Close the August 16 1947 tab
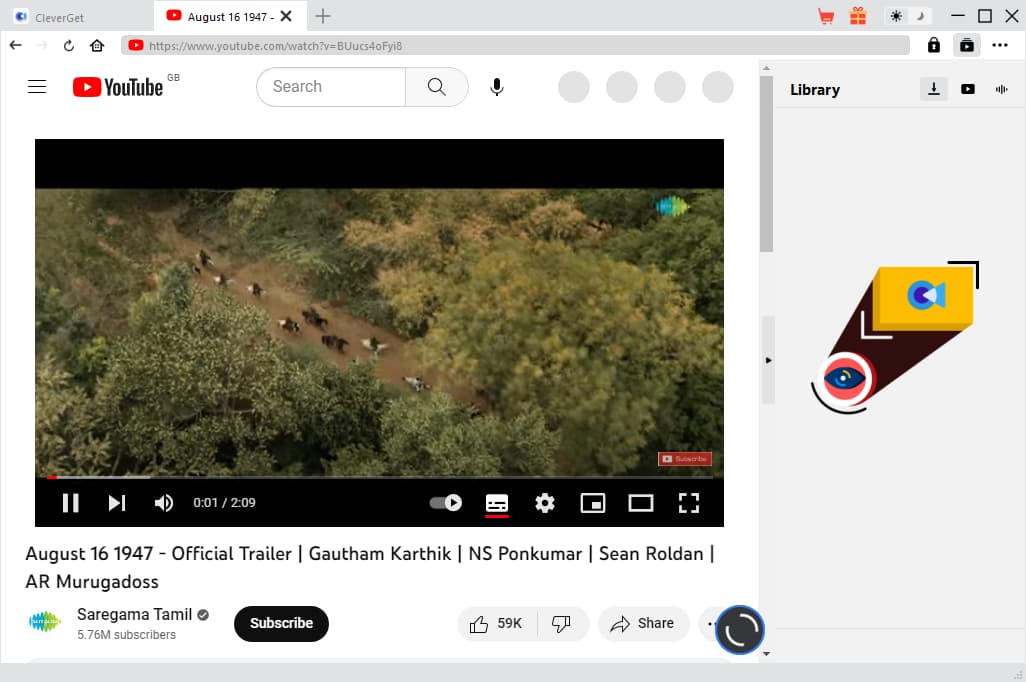The image size is (1026, 682). pyautogui.click(x=286, y=16)
